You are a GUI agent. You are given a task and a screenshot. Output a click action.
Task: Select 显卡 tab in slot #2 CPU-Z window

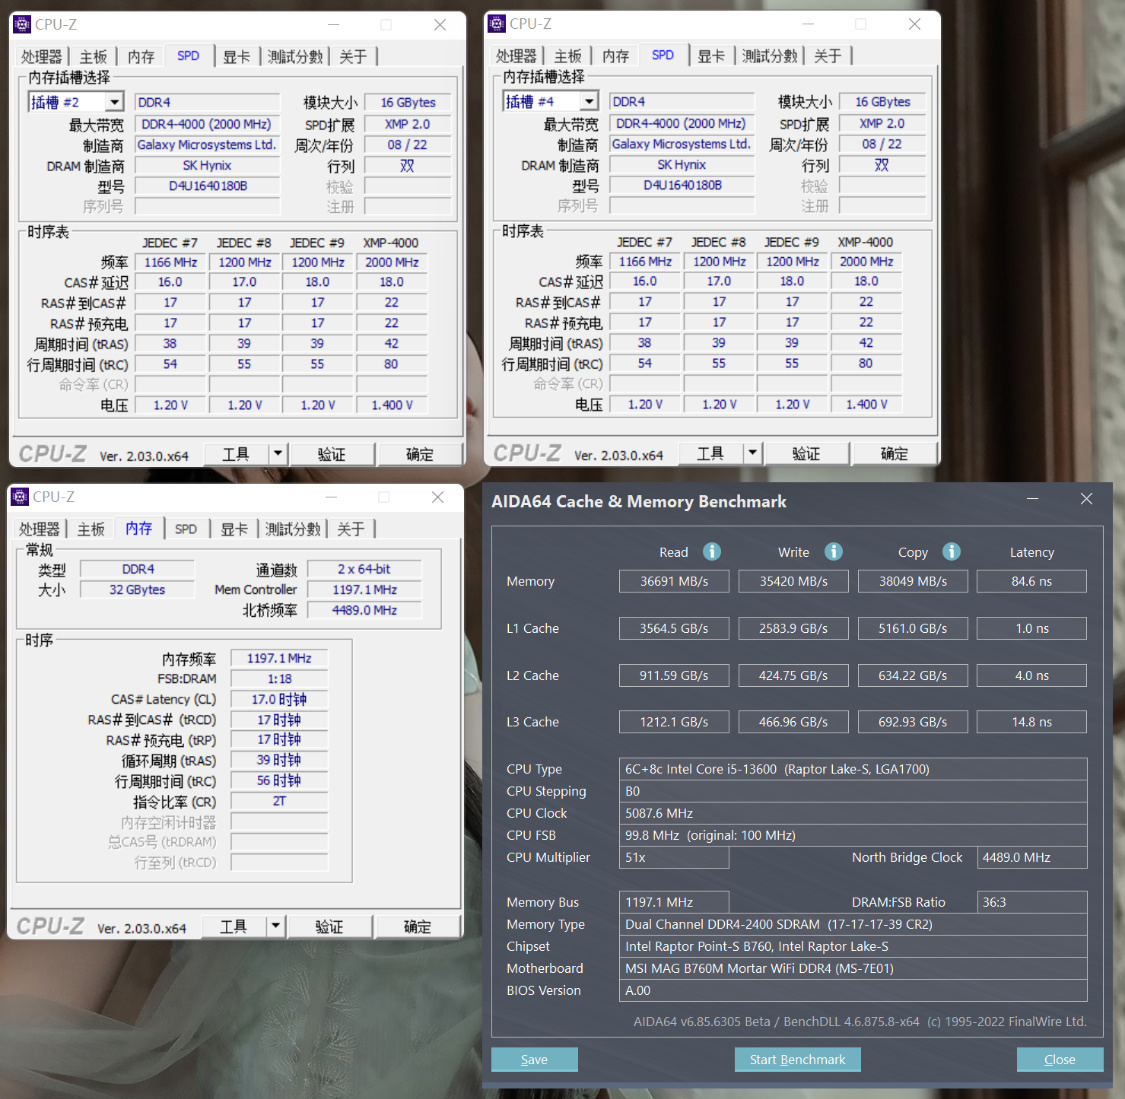tap(236, 57)
